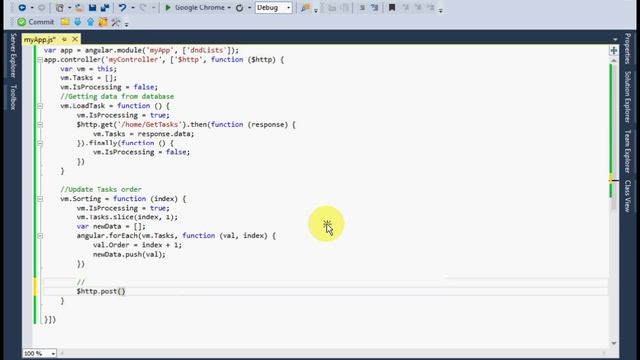Click the vertical scrollbar down arrow
Viewport: 640px width, 360px height.
tap(614, 343)
